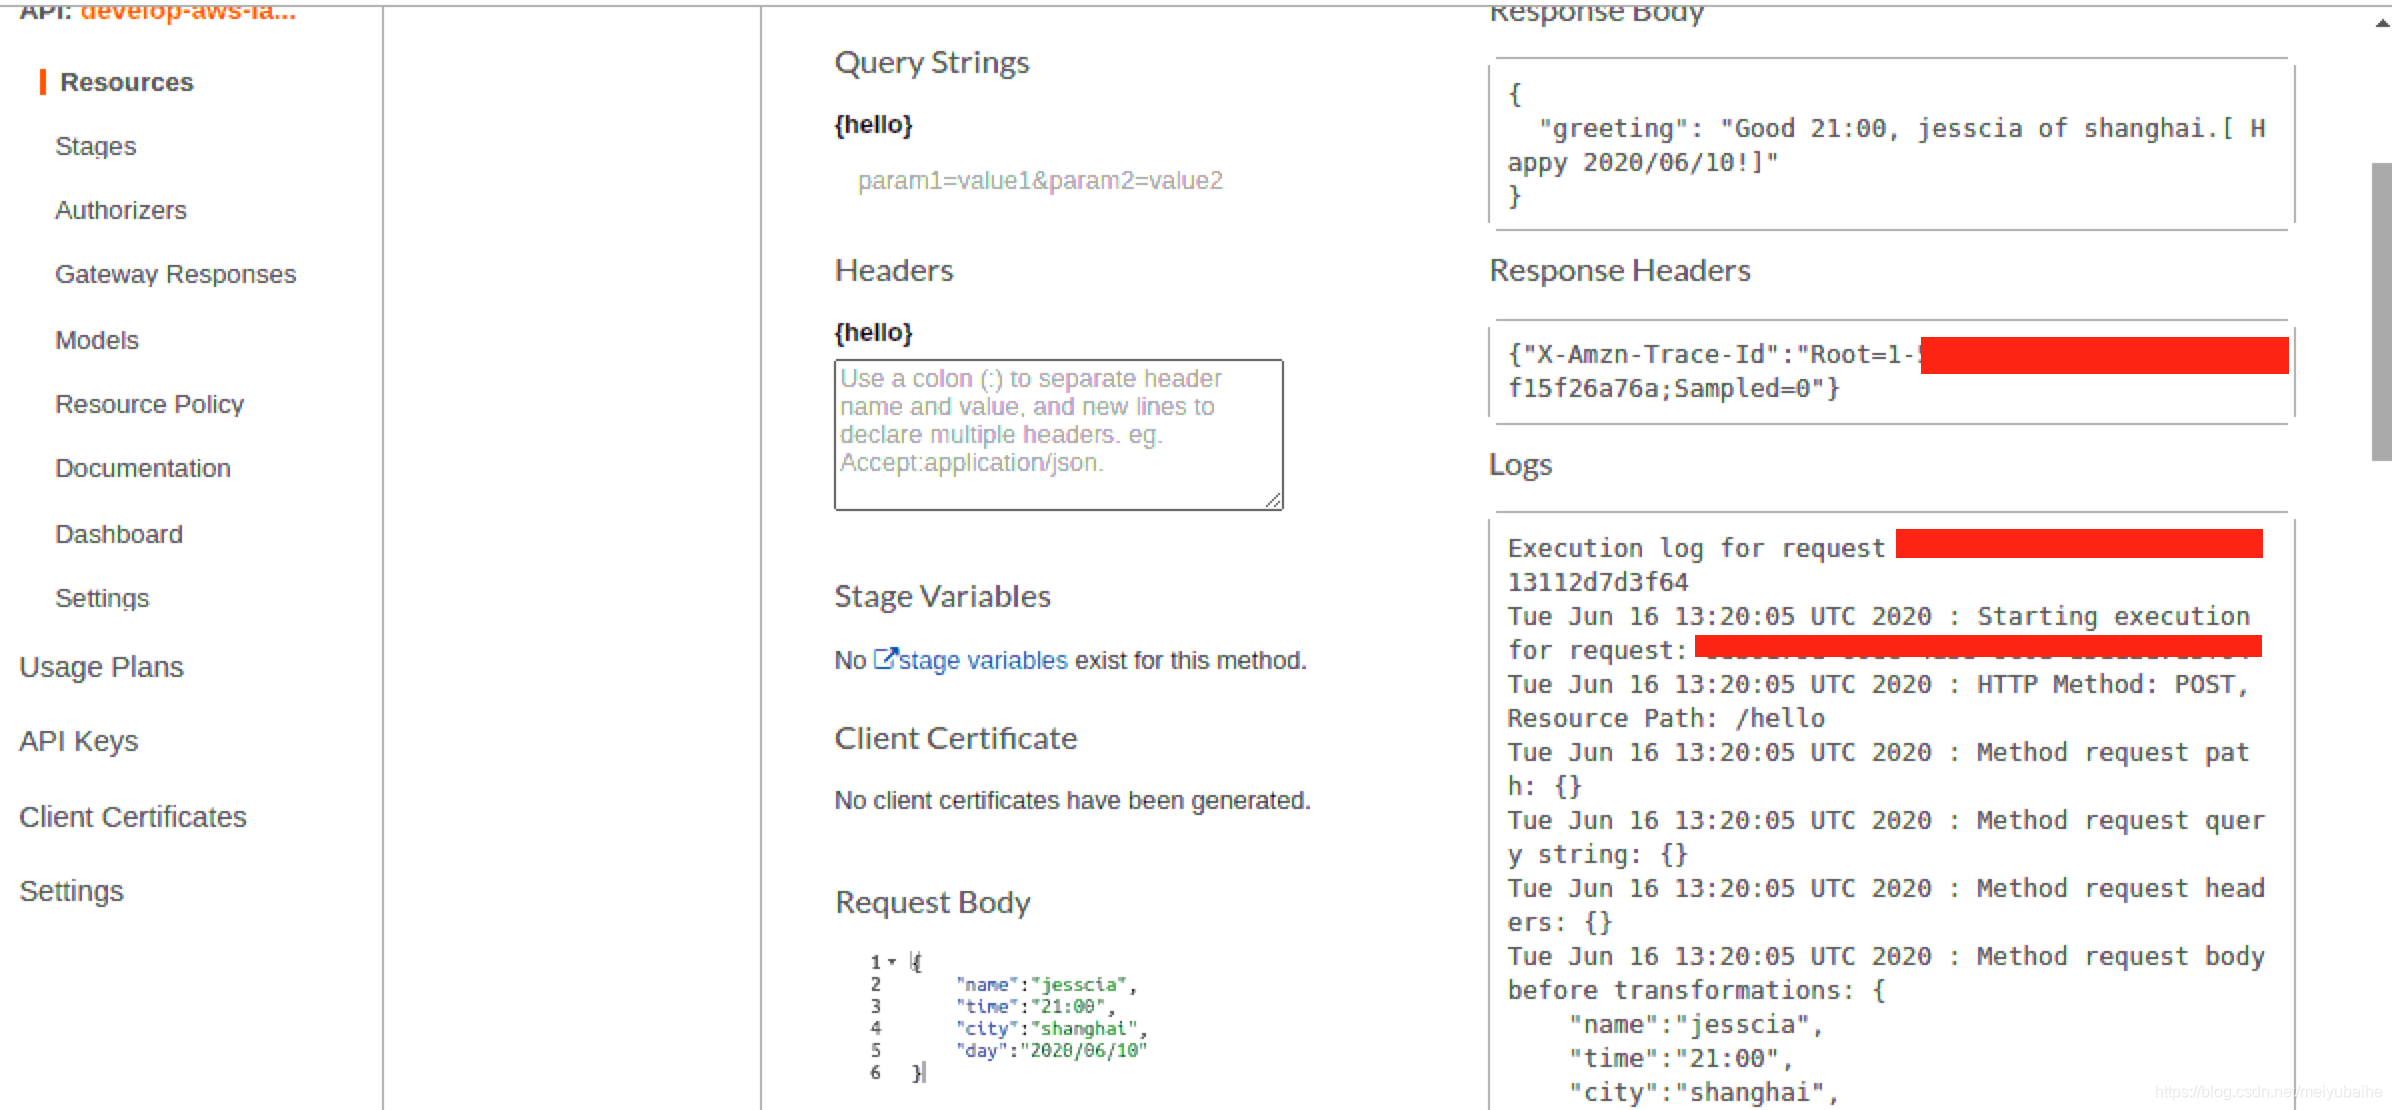Open Gateway Responses in the sidebar
Viewport: 2392px width, 1110px height.
[175, 274]
